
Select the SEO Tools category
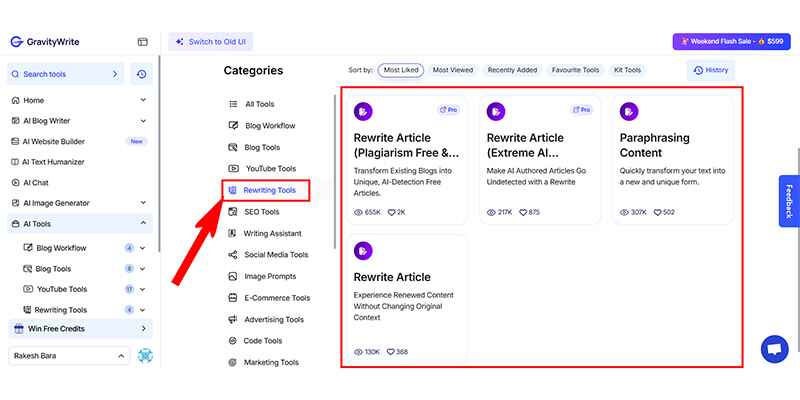coord(254,212)
